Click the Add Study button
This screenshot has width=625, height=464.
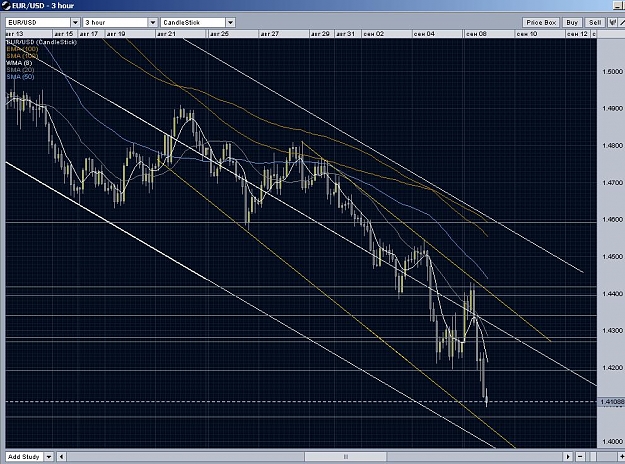point(24,457)
